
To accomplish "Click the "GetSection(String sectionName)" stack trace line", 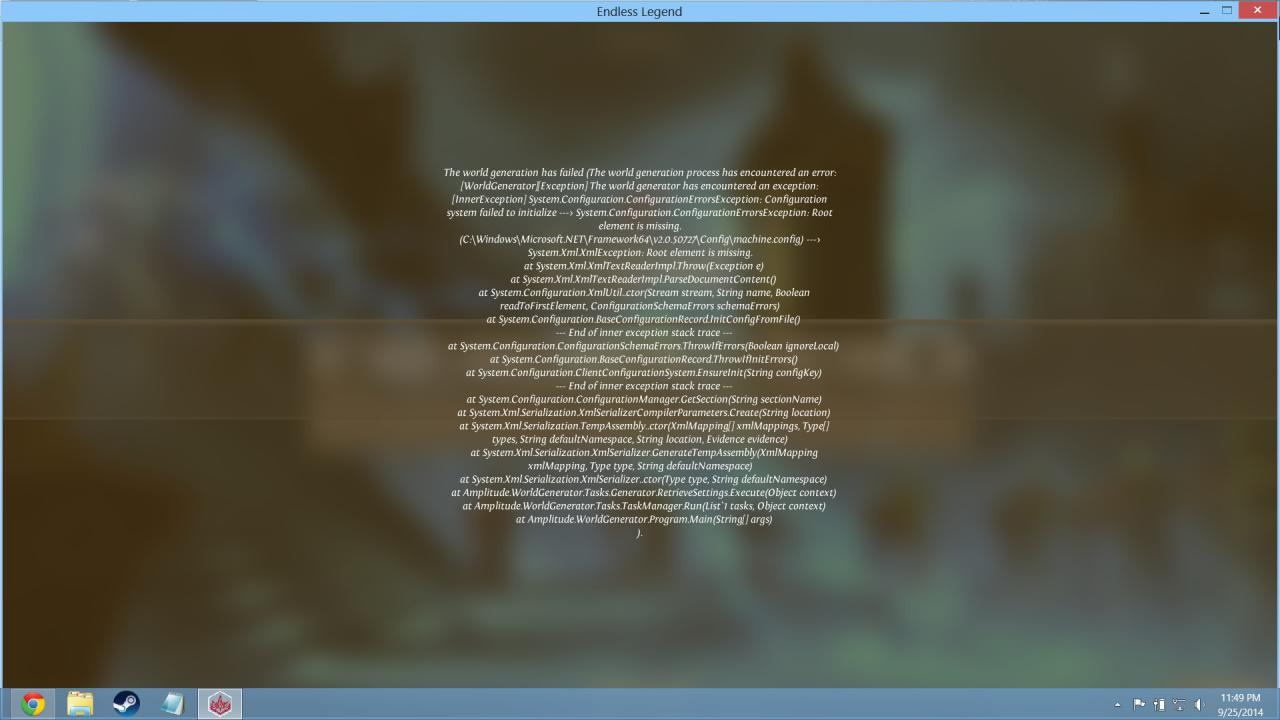I will 644,399.
